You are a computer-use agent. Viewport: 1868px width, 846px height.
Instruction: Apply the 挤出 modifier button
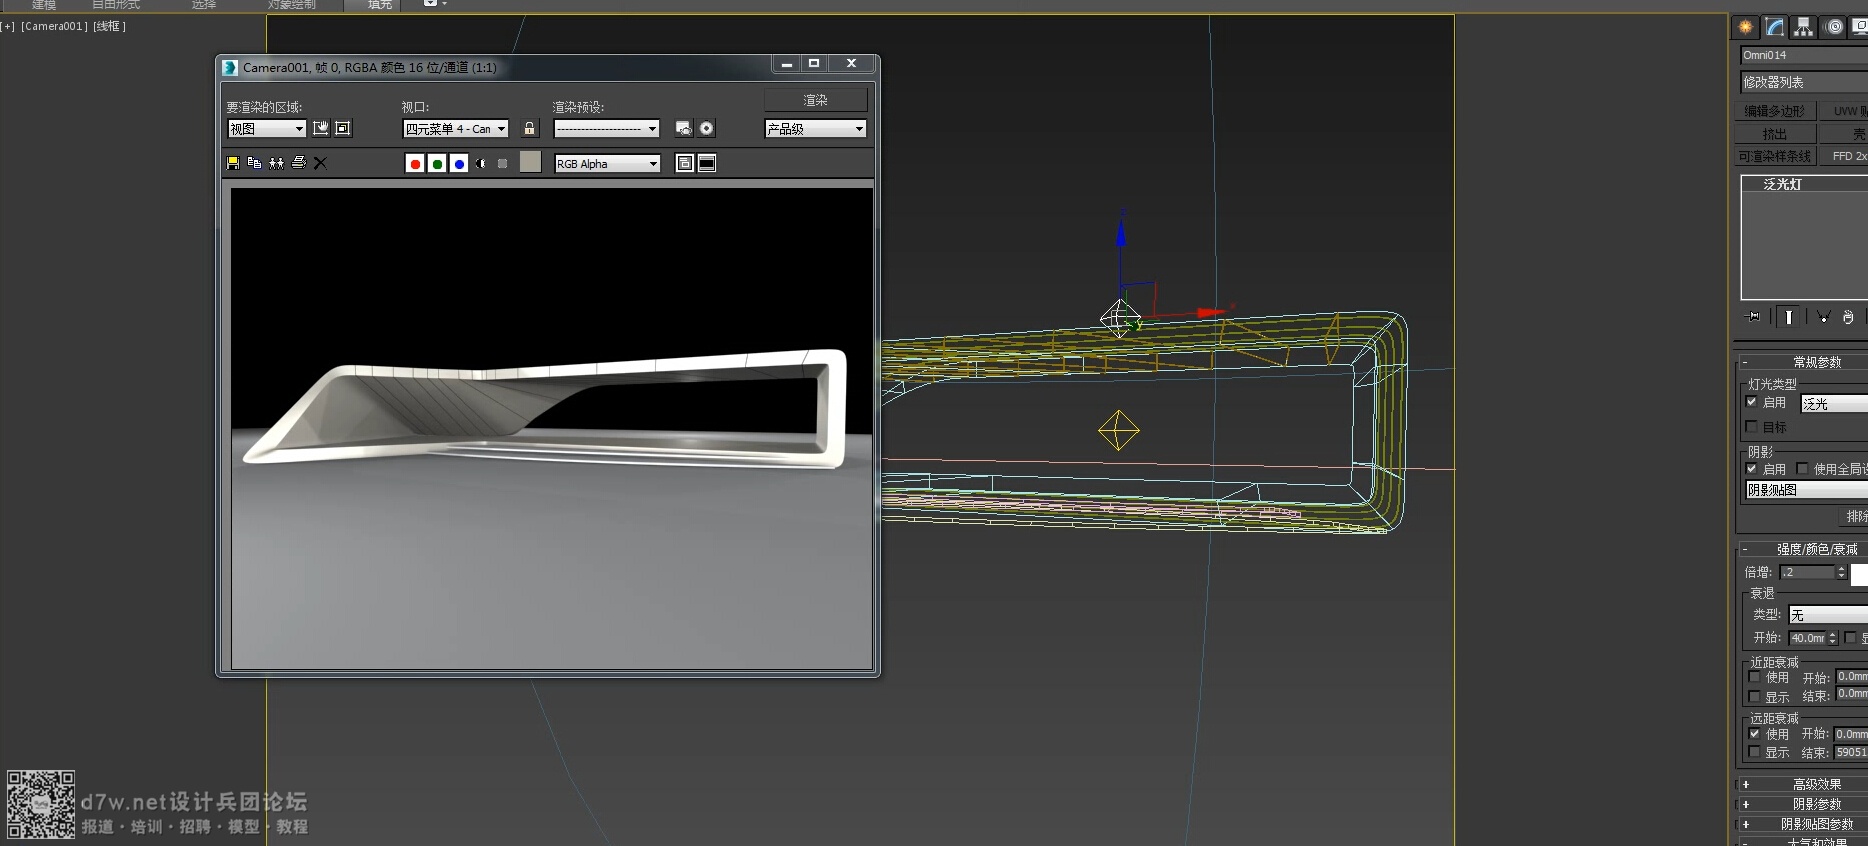1775,134
